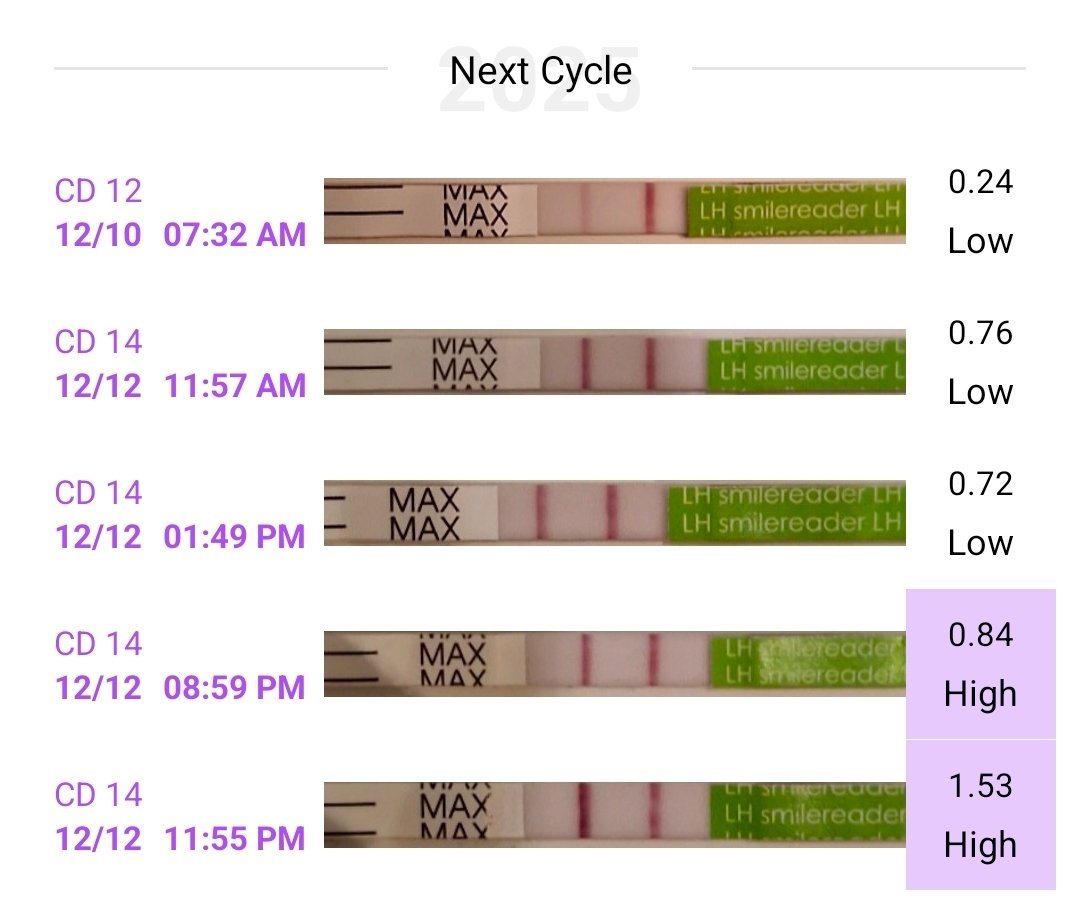The height and width of the screenshot is (900, 1080).
Task: Tap the 12/12 01:49 PM timestamp
Action: pyautogui.click(x=180, y=536)
